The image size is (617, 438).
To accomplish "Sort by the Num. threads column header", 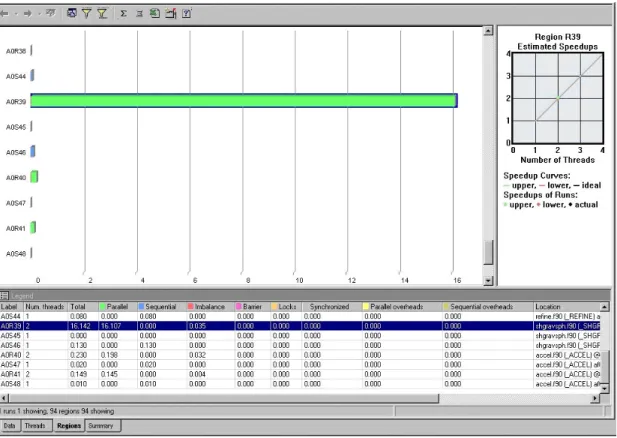I will (46, 307).
